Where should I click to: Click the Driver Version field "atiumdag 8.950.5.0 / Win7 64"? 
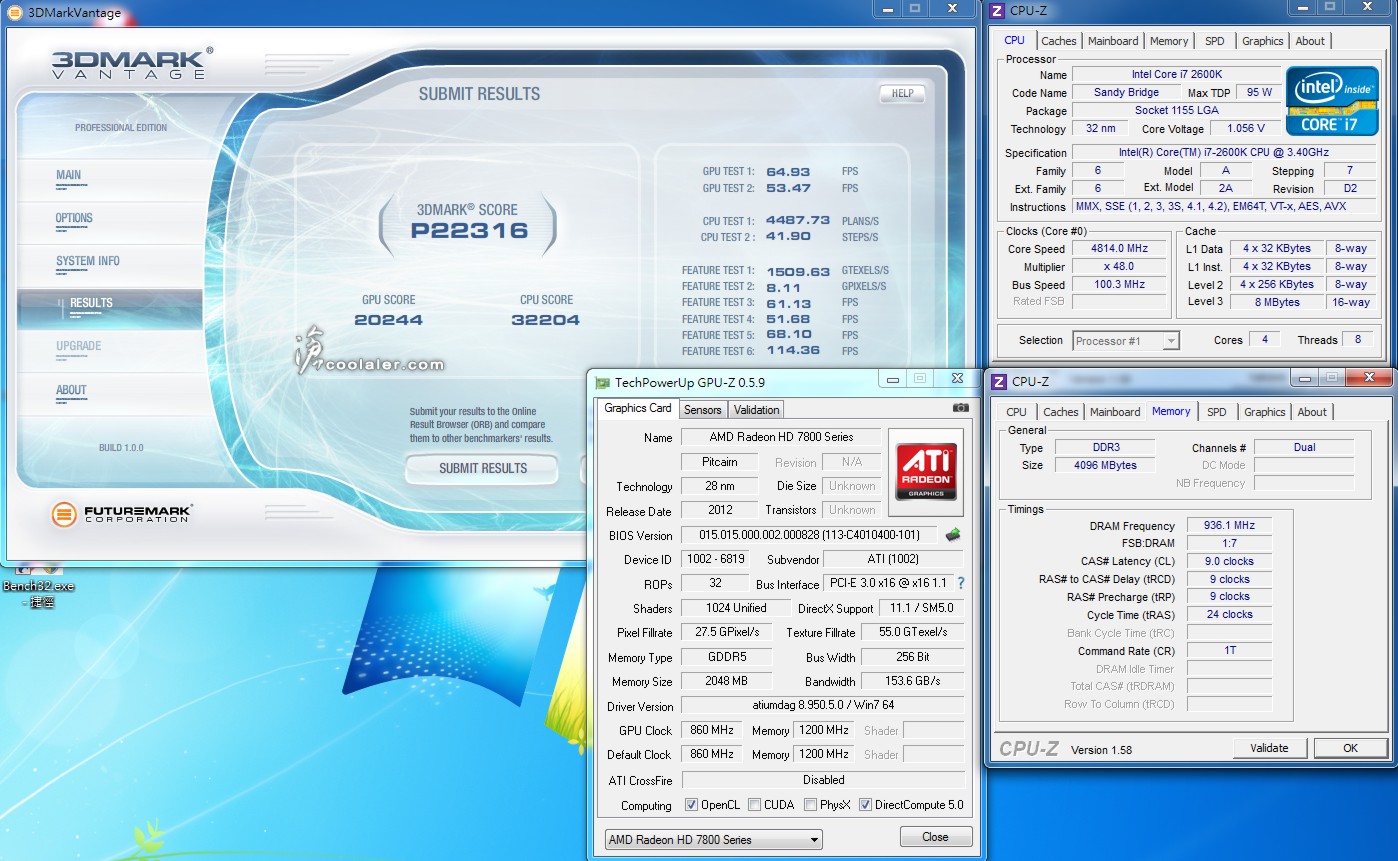click(823, 706)
